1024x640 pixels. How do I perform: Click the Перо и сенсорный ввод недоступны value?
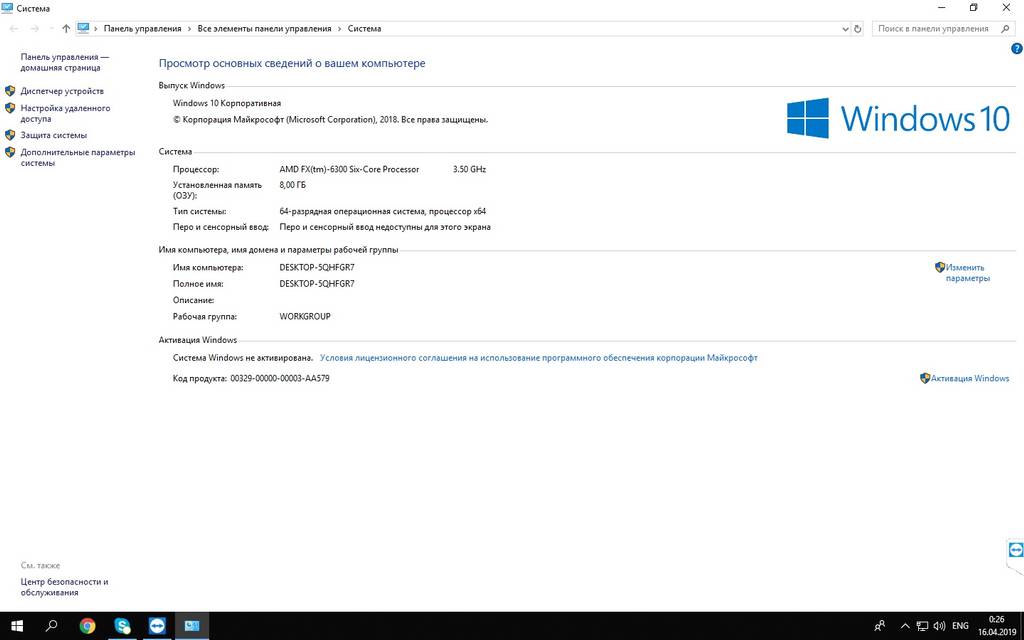[x=385, y=227]
